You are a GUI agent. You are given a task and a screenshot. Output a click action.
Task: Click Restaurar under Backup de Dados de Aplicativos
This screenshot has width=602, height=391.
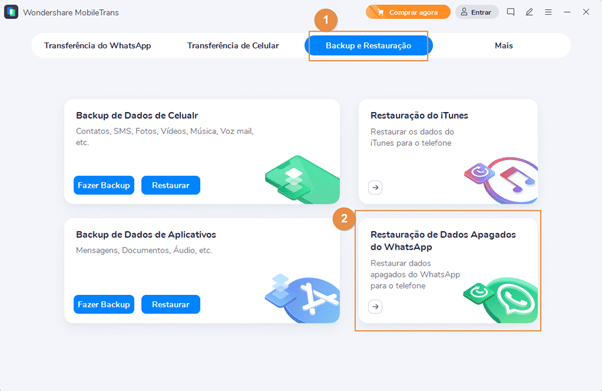point(170,304)
